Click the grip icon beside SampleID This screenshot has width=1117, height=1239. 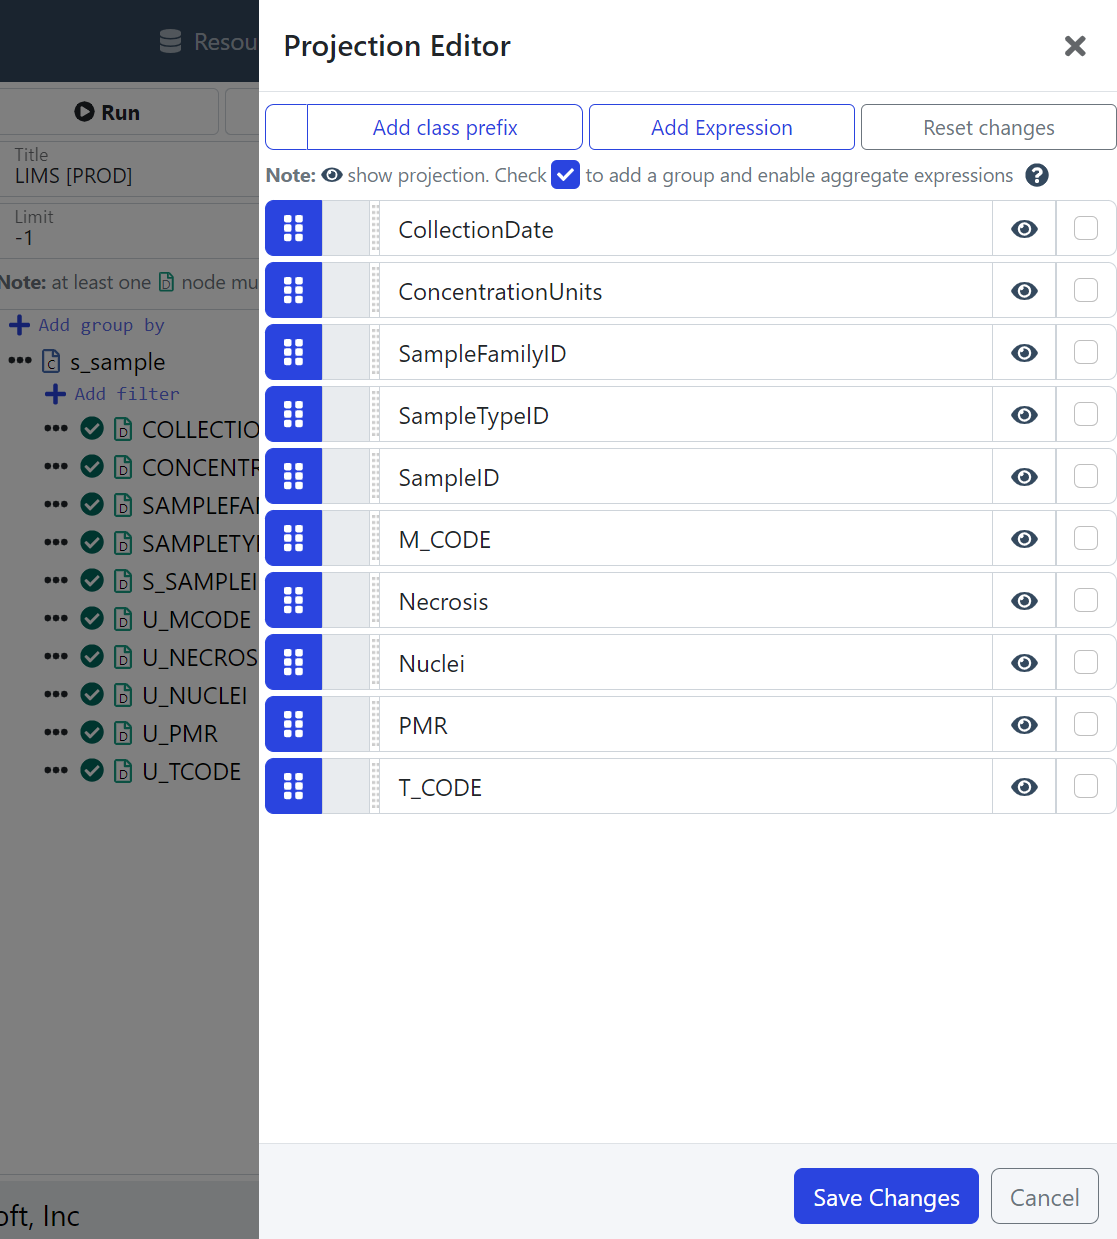pyautogui.click(x=293, y=477)
